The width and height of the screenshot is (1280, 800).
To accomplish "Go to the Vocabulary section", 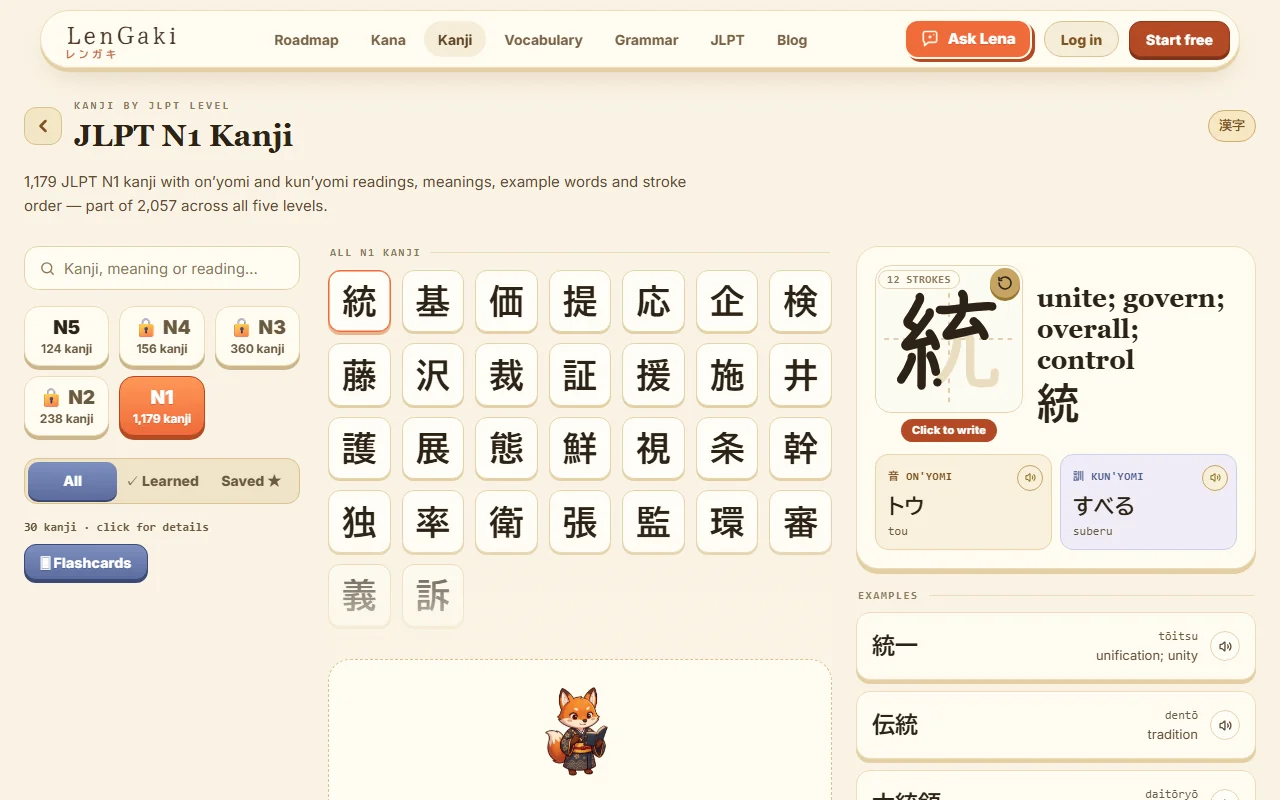I will (543, 40).
